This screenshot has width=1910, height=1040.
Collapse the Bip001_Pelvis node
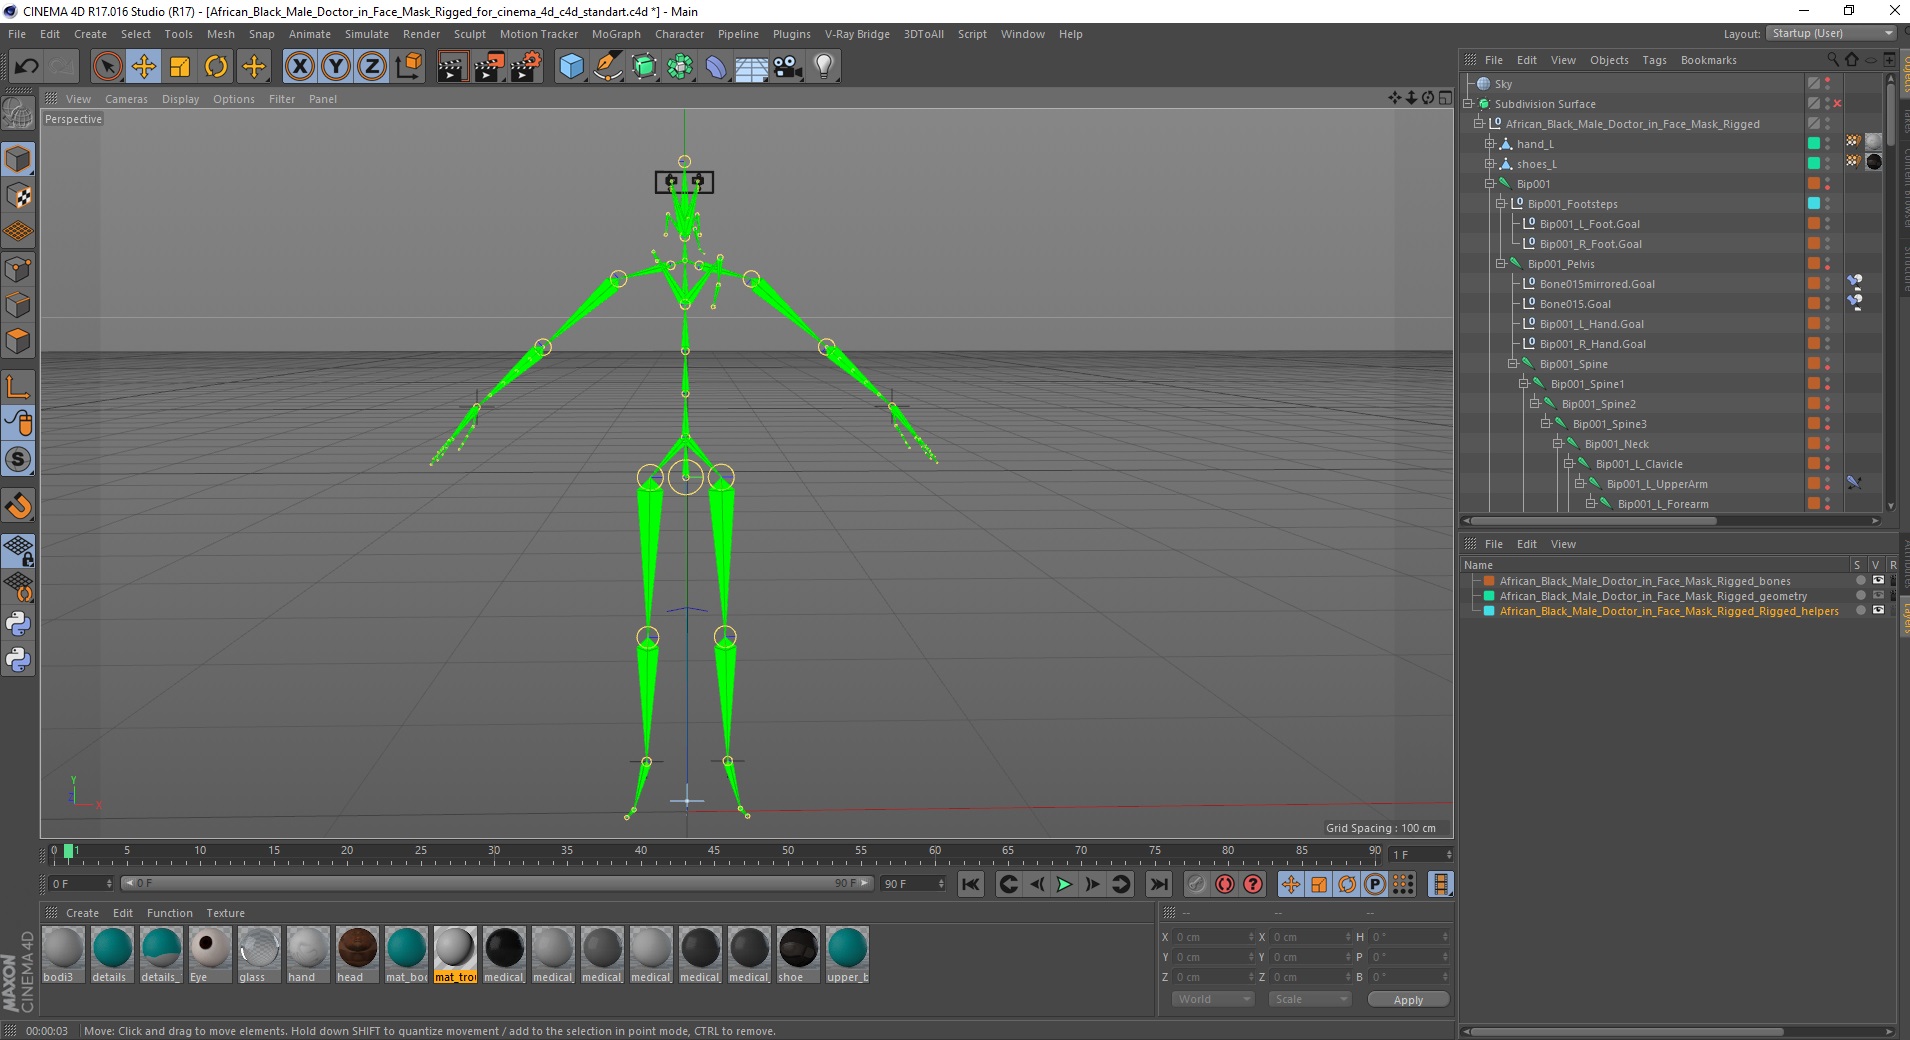pos(1501,264)
